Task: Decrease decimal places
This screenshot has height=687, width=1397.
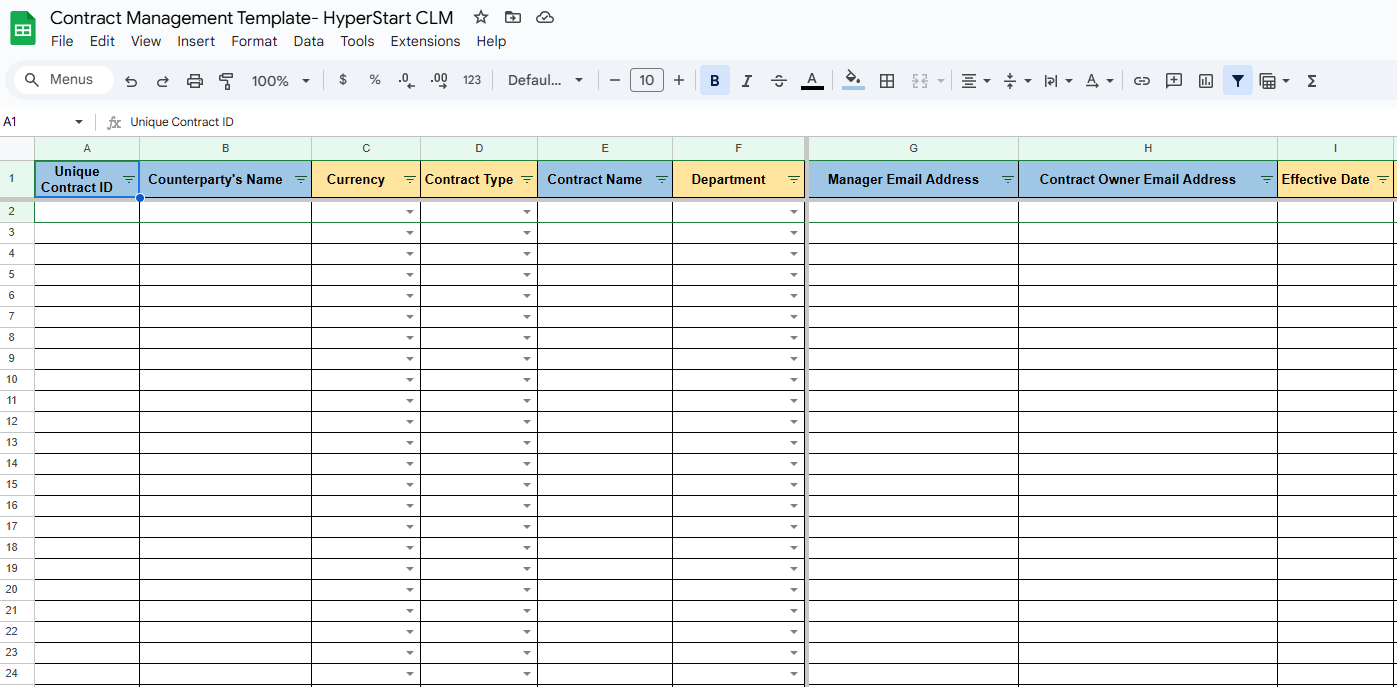Action: point(406,80)
